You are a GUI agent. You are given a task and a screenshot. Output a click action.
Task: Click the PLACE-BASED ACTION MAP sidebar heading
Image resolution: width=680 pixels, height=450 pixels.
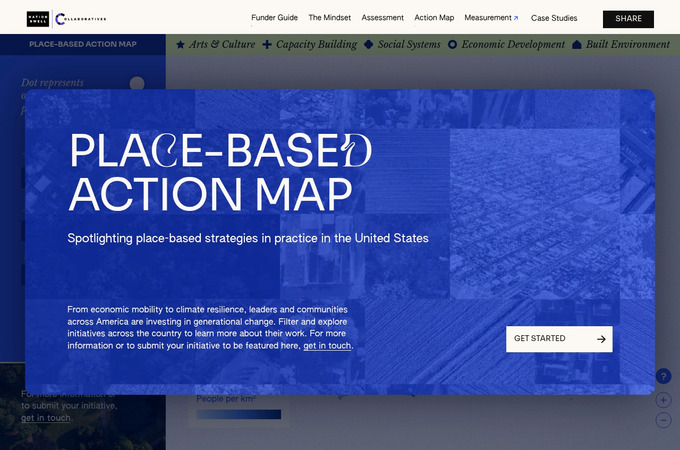point(83,44)
